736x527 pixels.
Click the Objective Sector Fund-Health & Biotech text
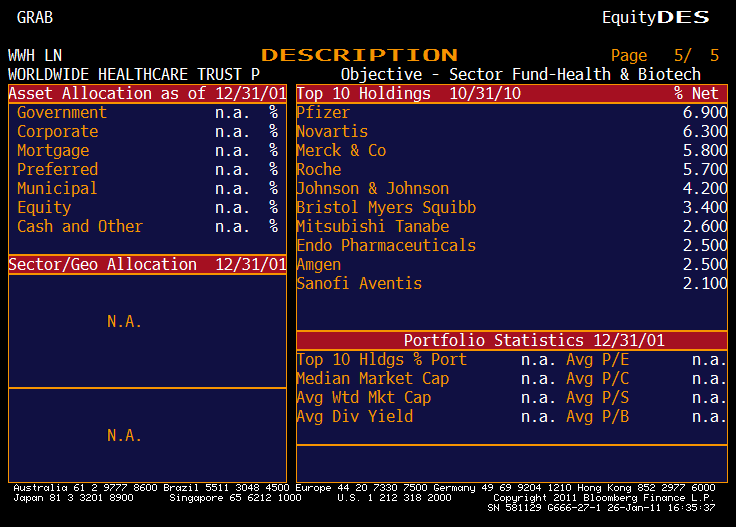521,74
